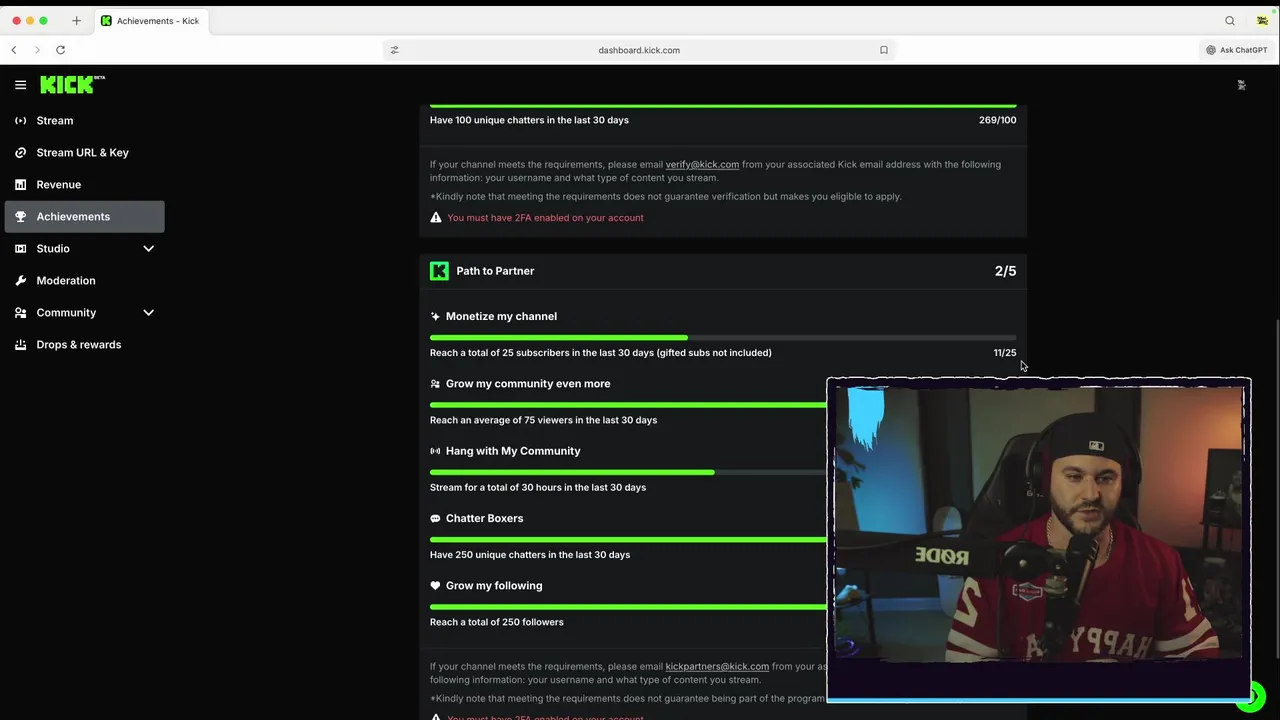Click the Moderation wrench icon

(x=20, y=281)
